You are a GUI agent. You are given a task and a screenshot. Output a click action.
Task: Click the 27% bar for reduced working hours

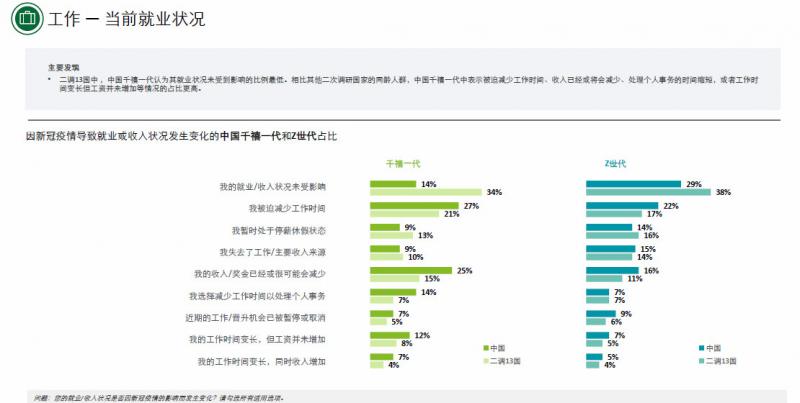(414, 206)
